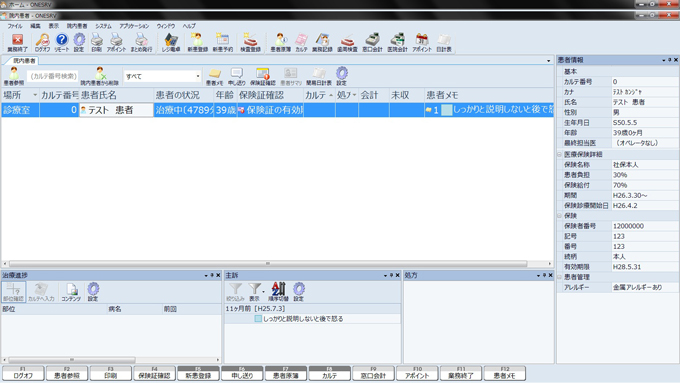Screen dimensions: 680x383
Task: Open 患者情報 panel options dropdown arrow
Action: click(x=664, y=60)
